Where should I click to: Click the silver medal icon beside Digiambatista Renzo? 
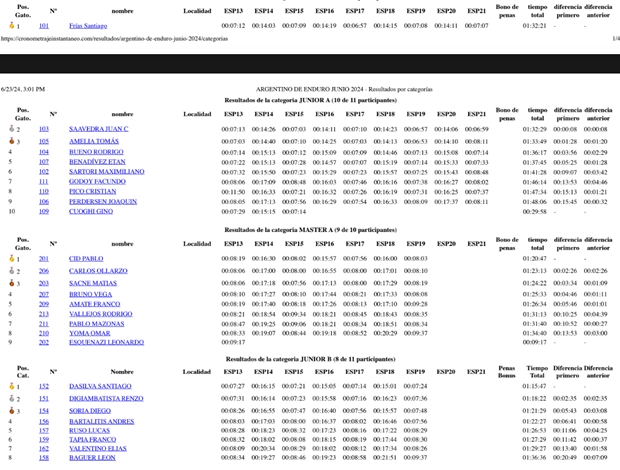(x=11, y=398)
